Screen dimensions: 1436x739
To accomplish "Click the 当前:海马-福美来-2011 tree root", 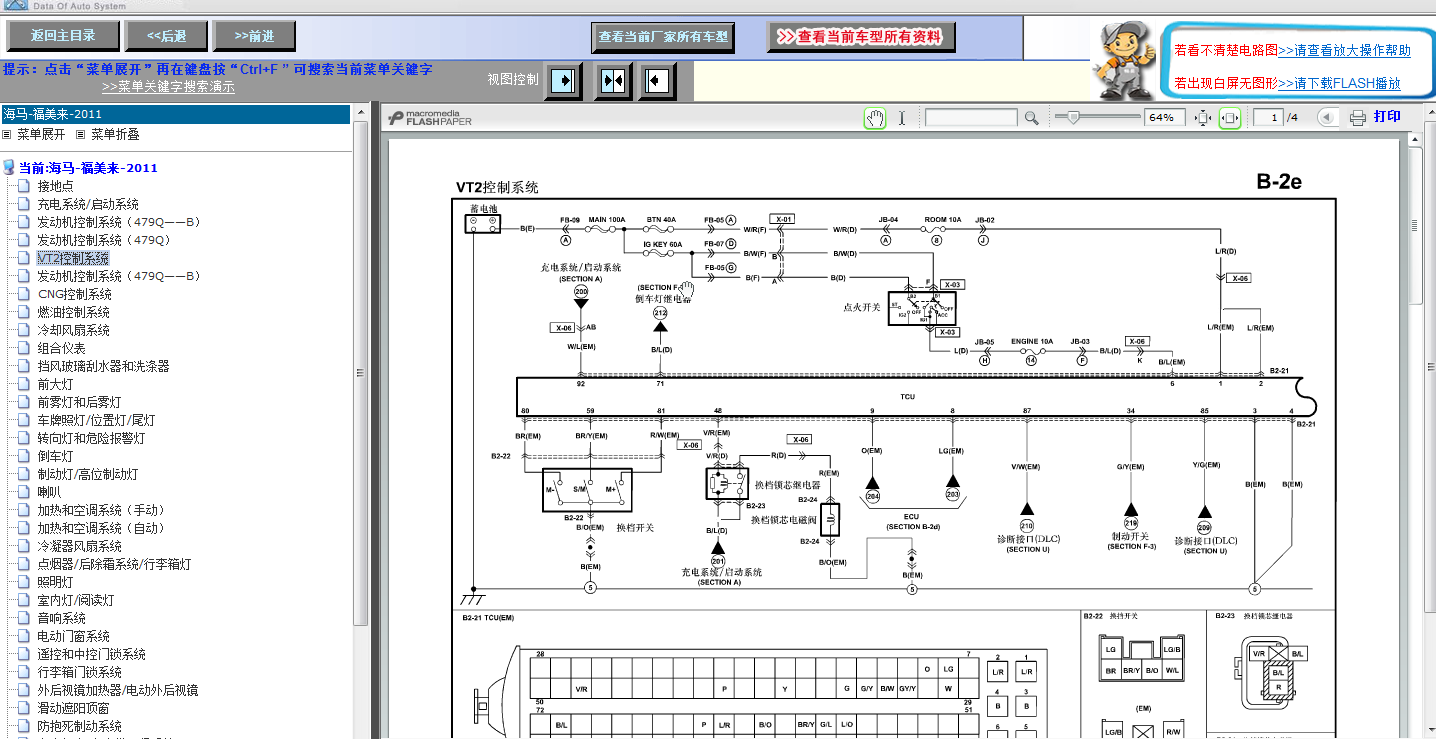I will [88, 168].
